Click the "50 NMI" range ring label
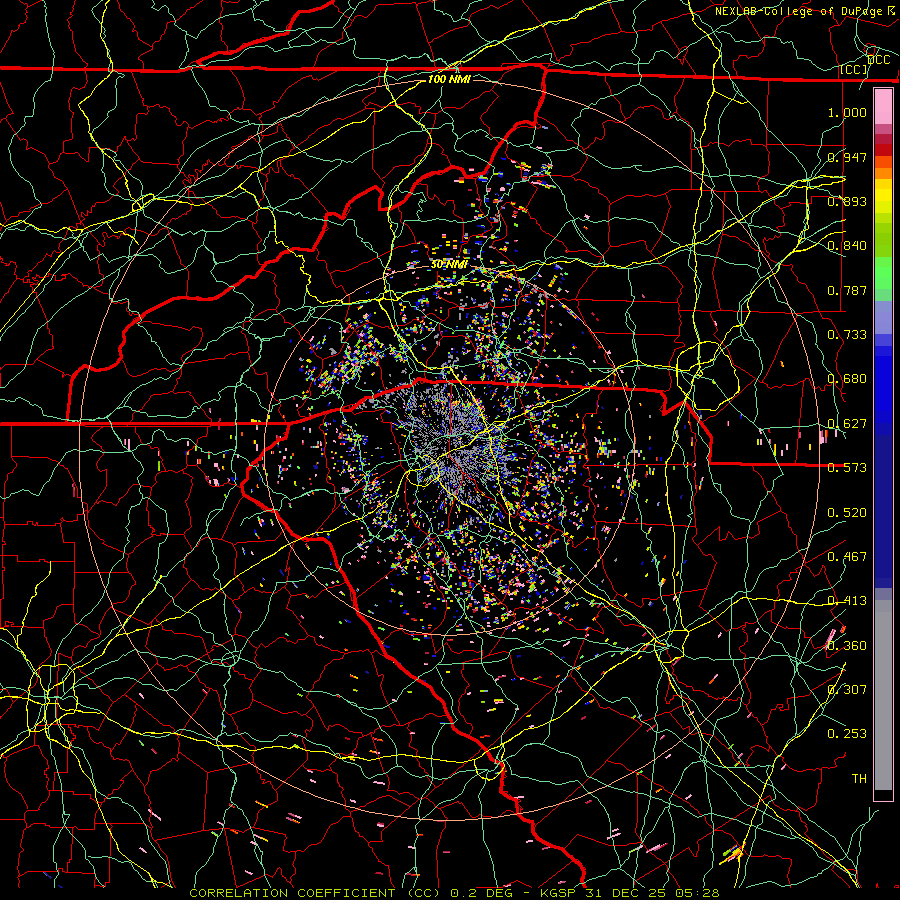 point(449,264)
